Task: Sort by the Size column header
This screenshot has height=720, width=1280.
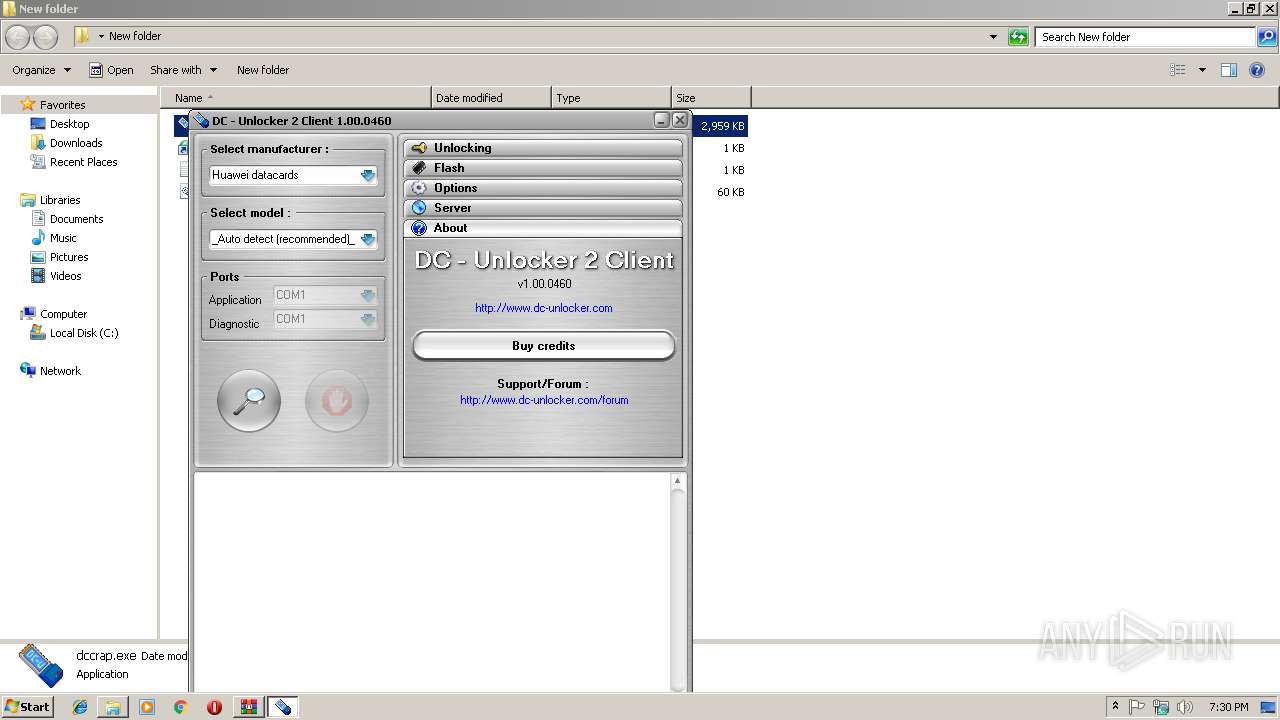Action: (711, 98)
